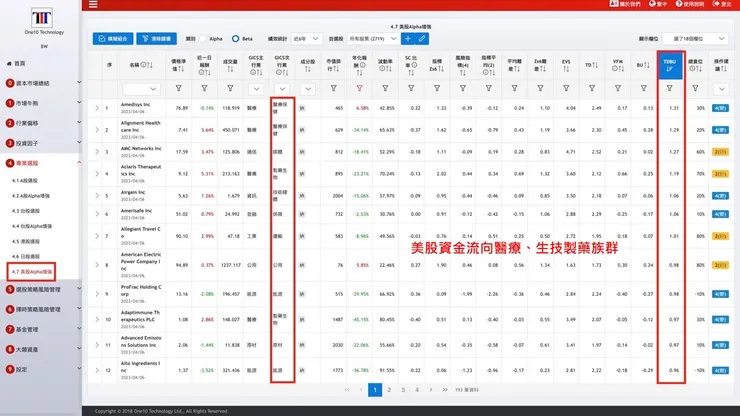This screenshot has height=416, width=740.
Task: Open the red active filter funnel icon
Action: 360,88
